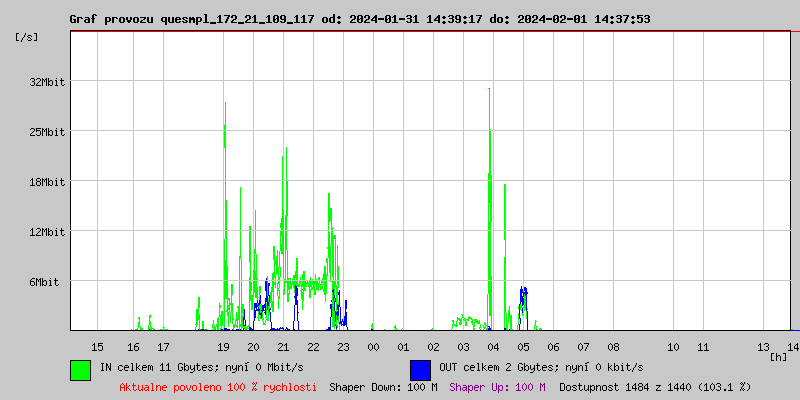Click the green IN legend swatch
Image resolution: width=800 pixels, height=400 pixels.
[x=80, y=369]
